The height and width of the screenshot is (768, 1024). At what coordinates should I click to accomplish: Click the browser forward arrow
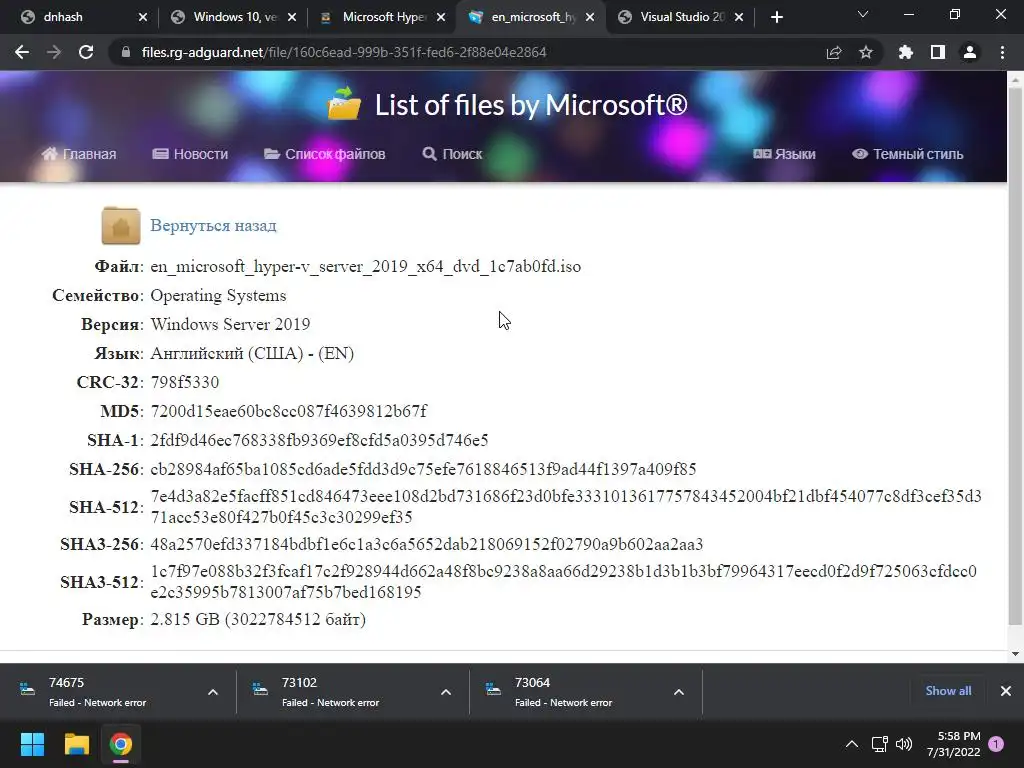click(x=54, y=52)
